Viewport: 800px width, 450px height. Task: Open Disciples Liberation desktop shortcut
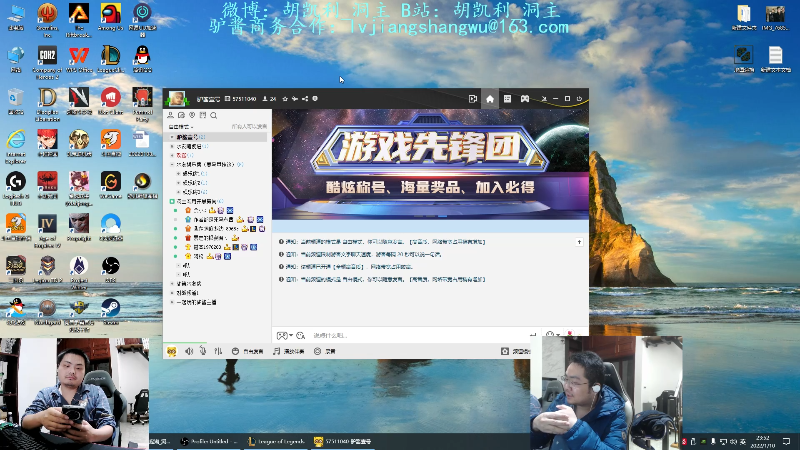[47, 105]
